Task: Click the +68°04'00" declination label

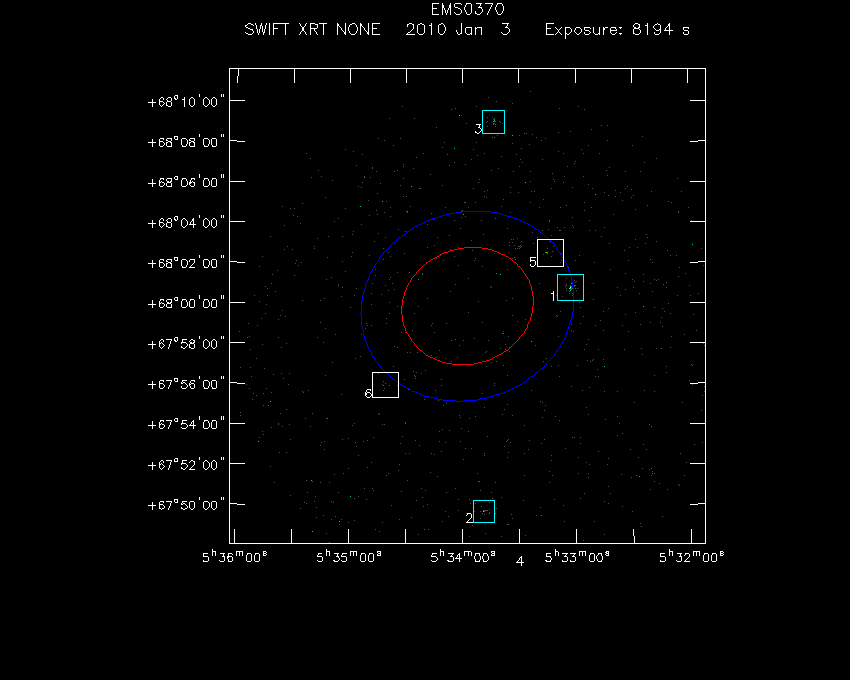Action: tap(186, 223)
